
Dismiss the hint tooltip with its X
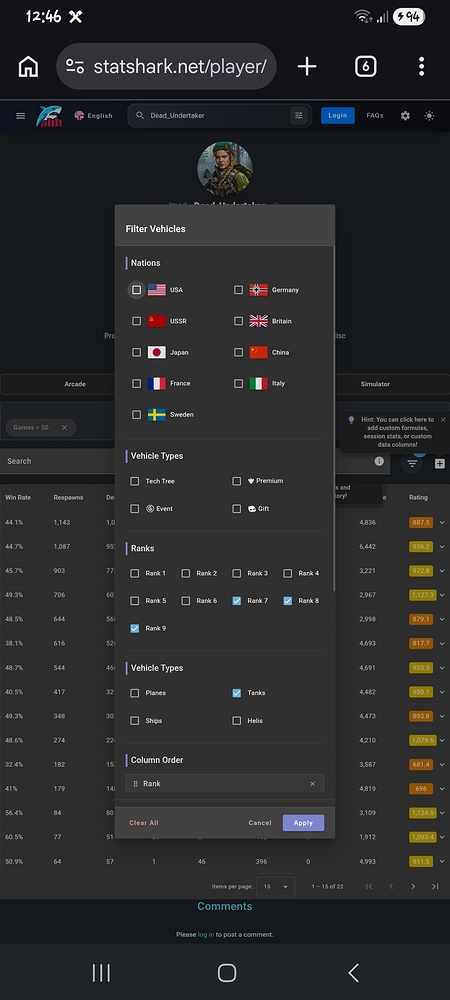[443, 420]
